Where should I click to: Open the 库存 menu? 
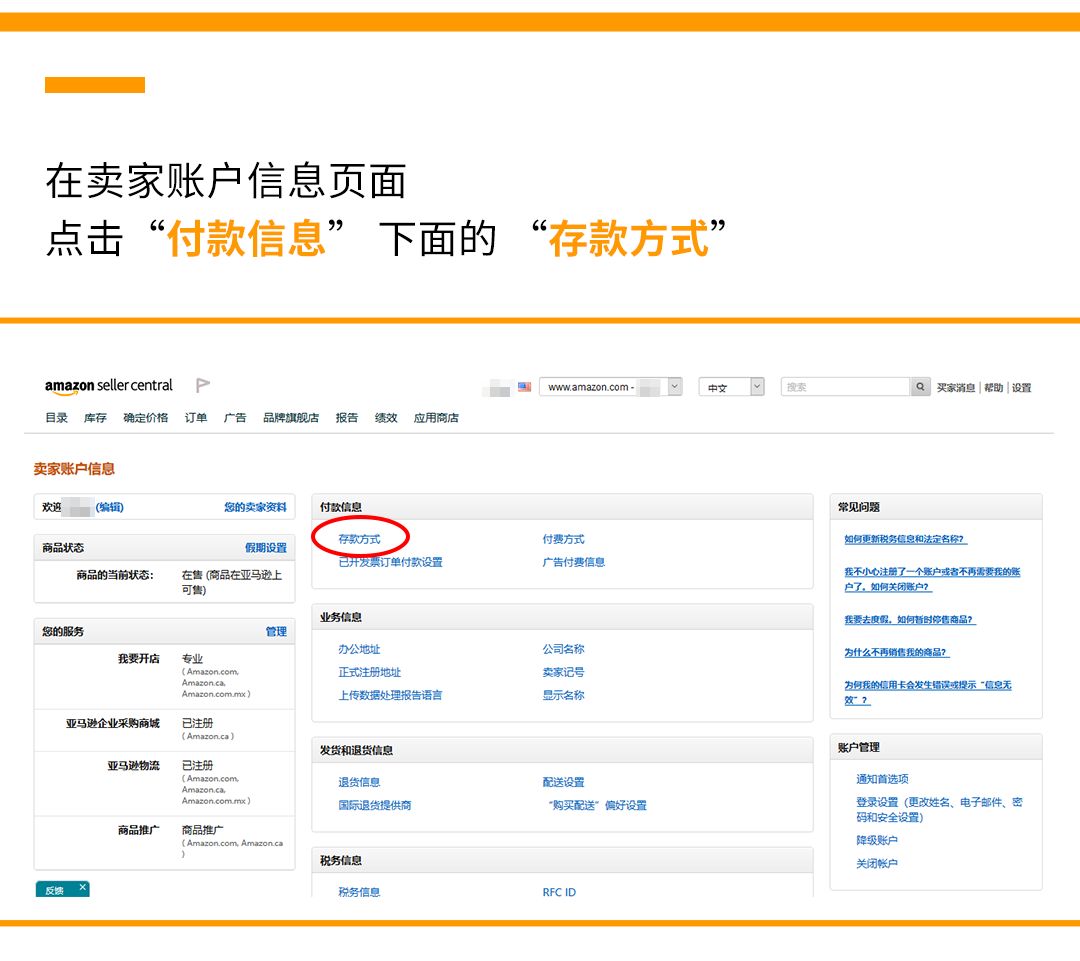pos(95,417)
